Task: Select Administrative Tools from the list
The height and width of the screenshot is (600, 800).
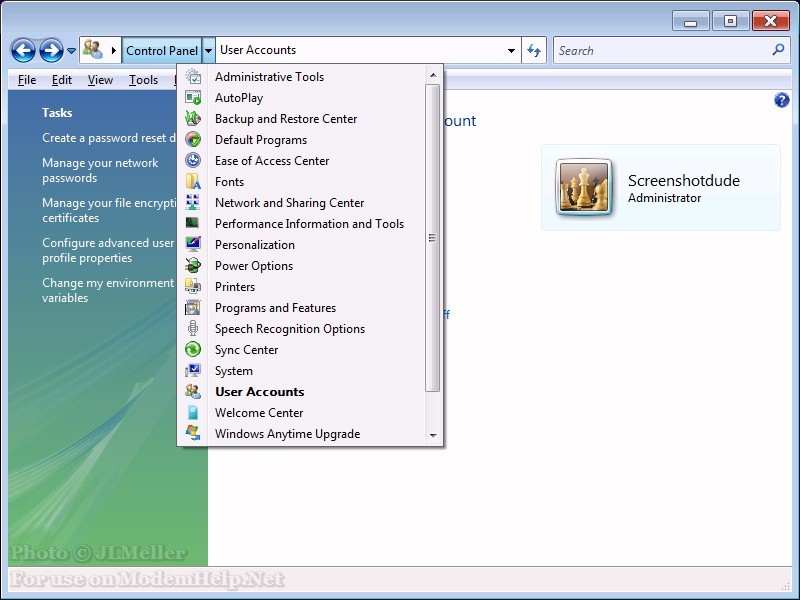Action: [x=269, y=77]
